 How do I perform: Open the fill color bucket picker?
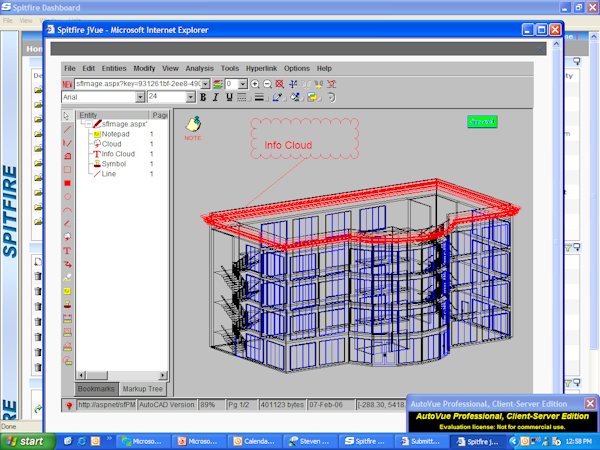coord(295,97)
